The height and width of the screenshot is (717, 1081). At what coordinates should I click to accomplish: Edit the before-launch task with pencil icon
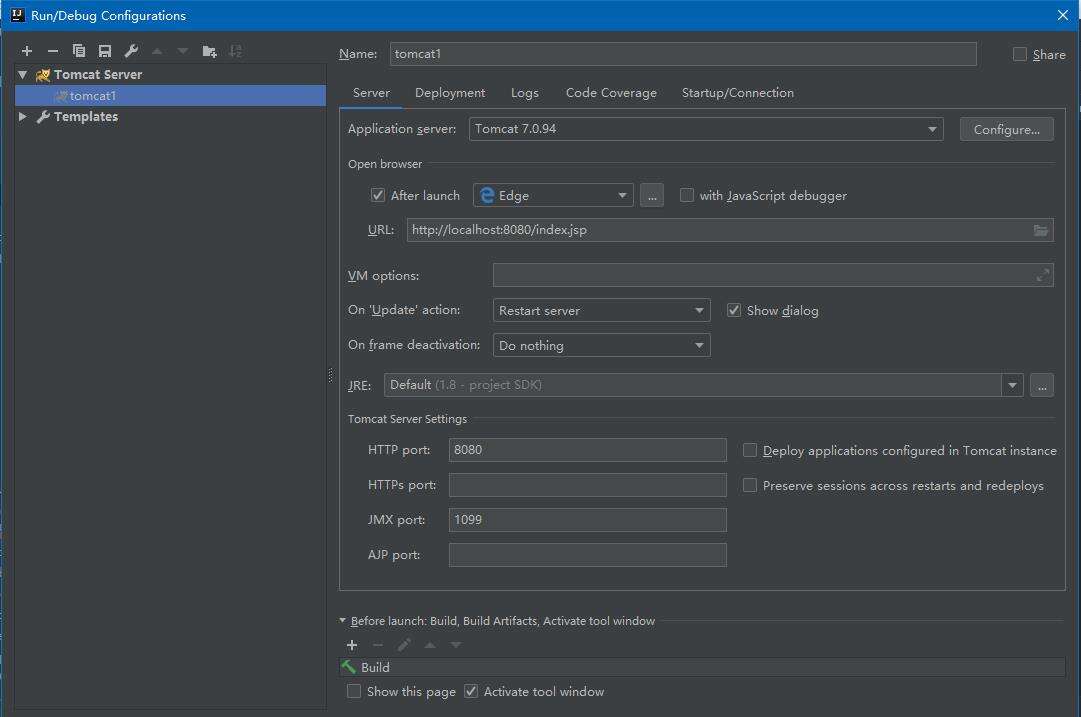404,645
